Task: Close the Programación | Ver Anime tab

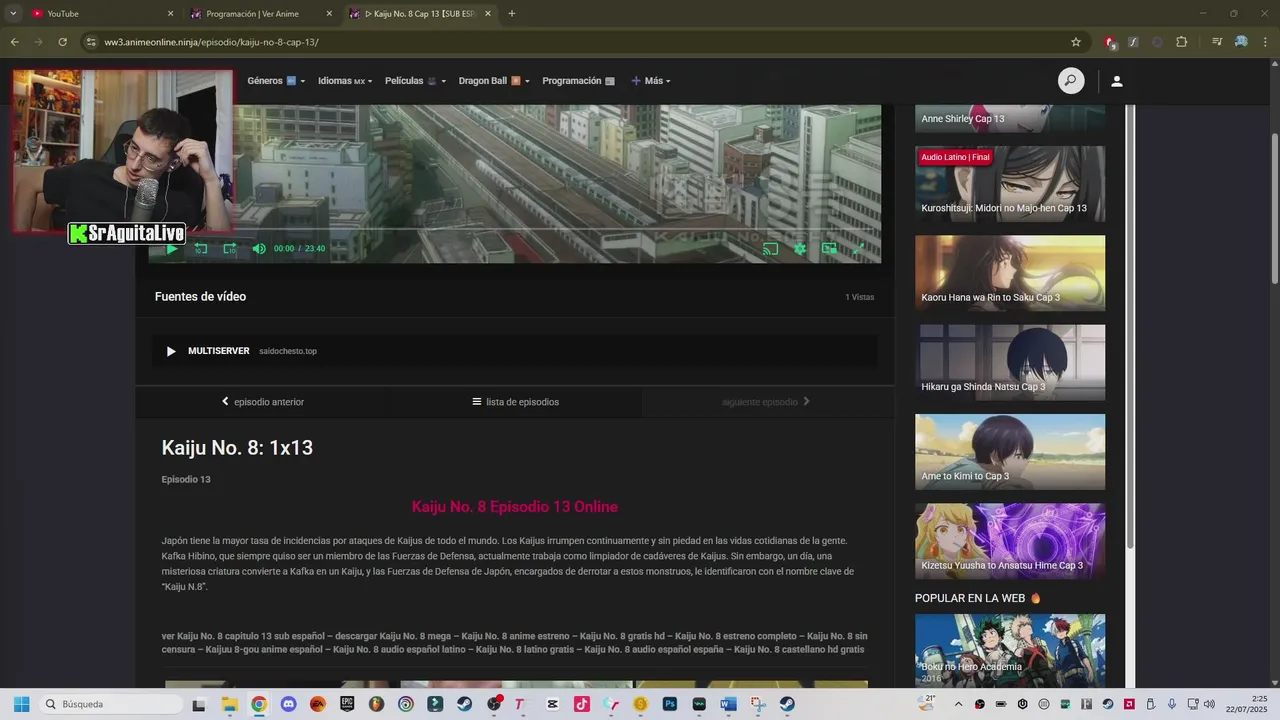Action: 329,14
